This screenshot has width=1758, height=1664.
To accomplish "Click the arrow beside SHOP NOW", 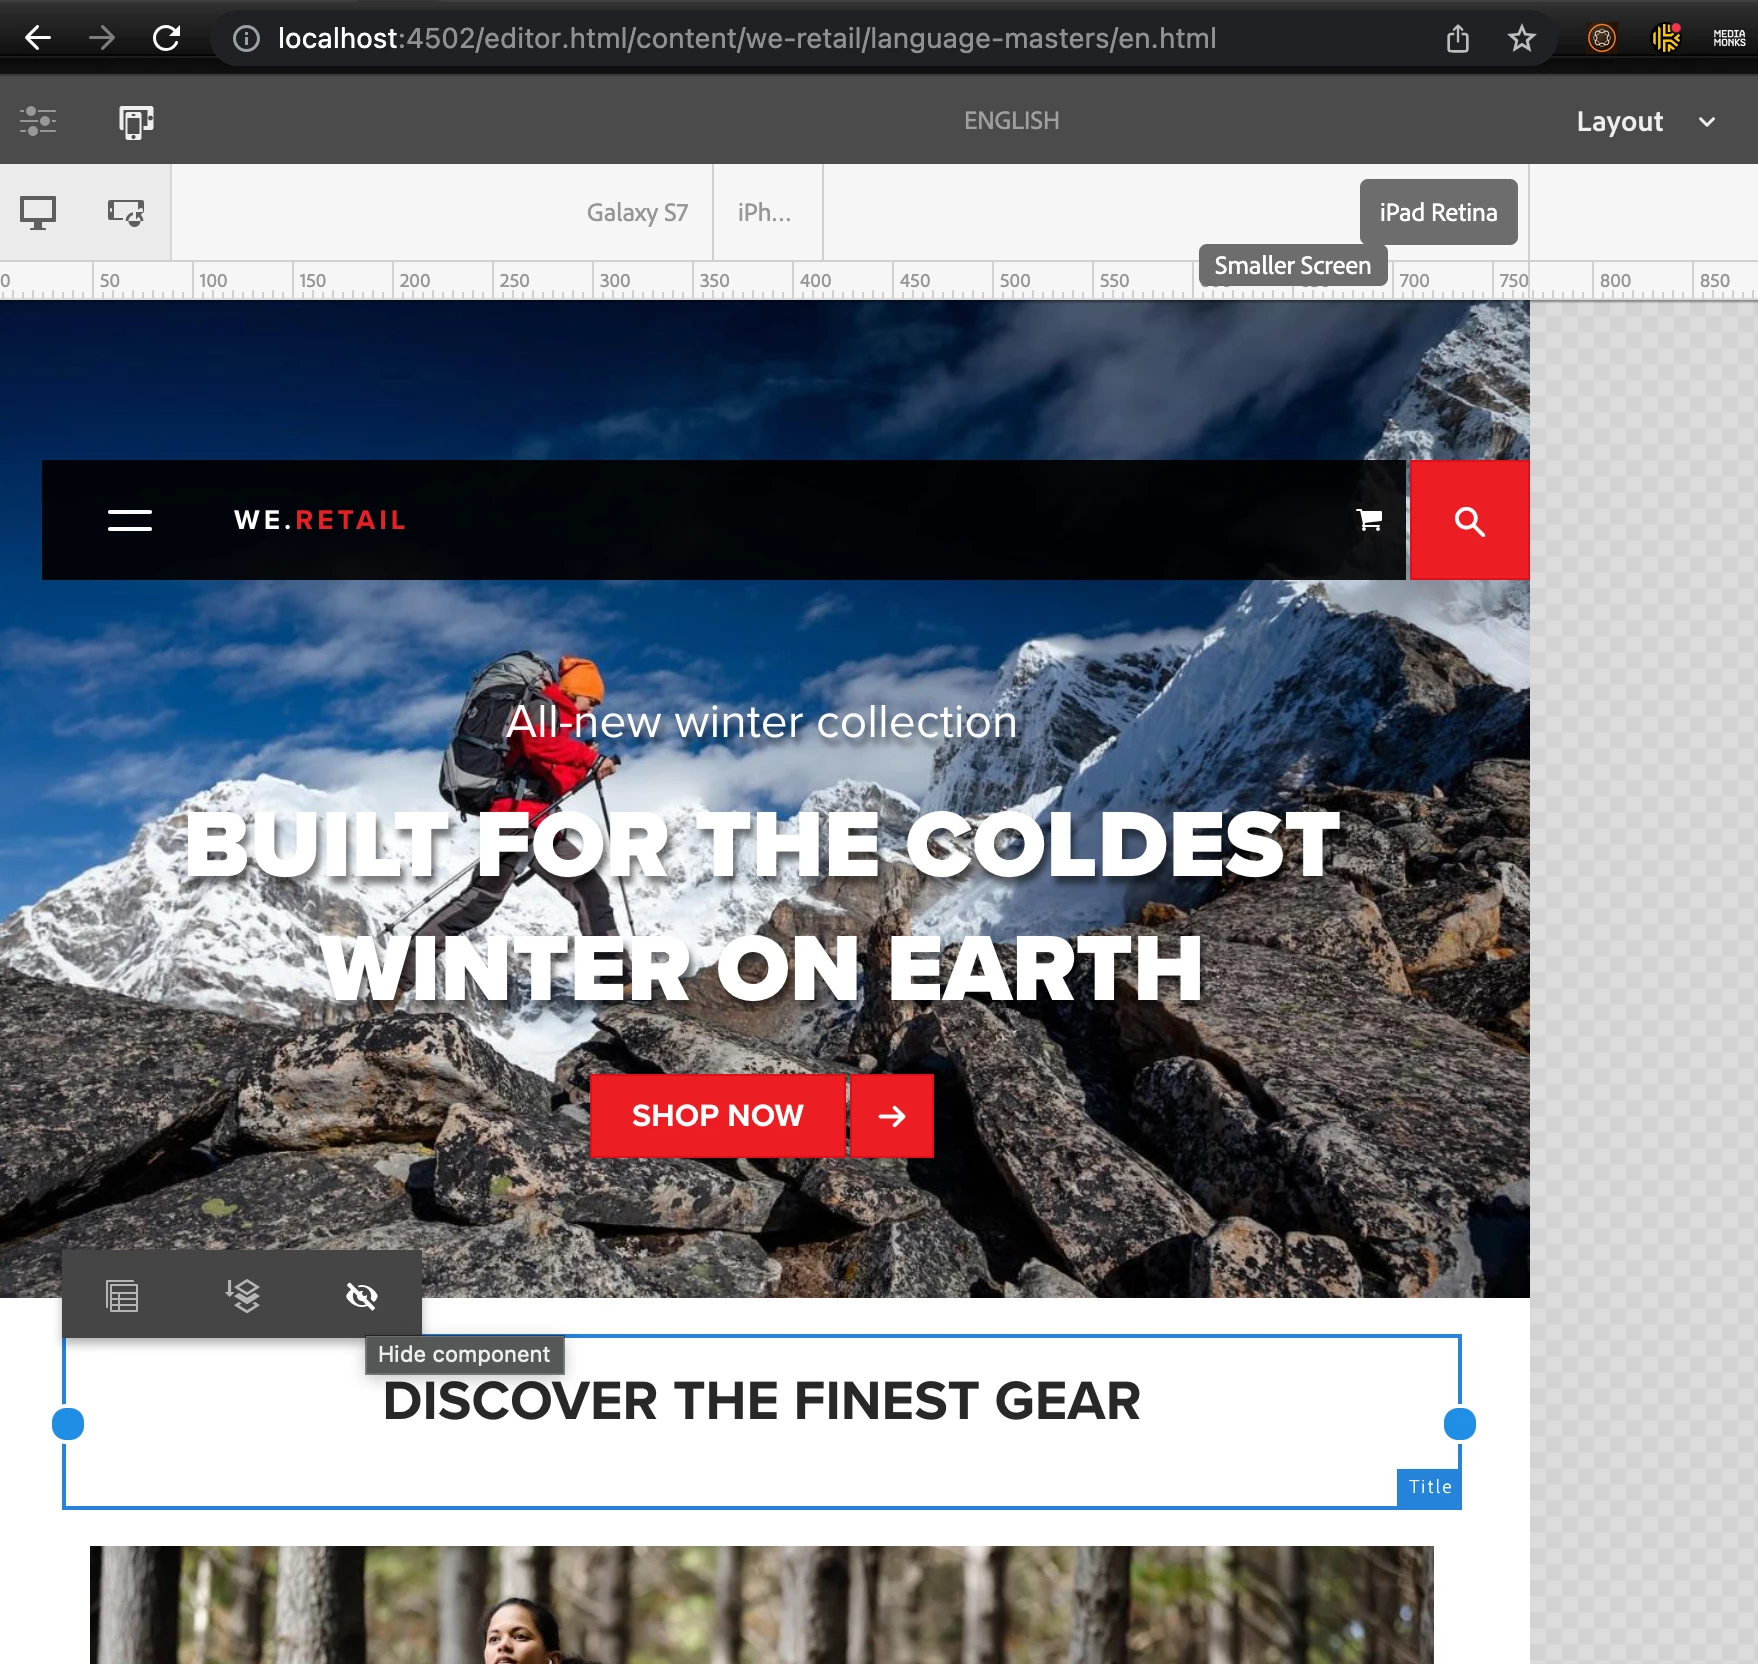I will [x=892, y=1116].
